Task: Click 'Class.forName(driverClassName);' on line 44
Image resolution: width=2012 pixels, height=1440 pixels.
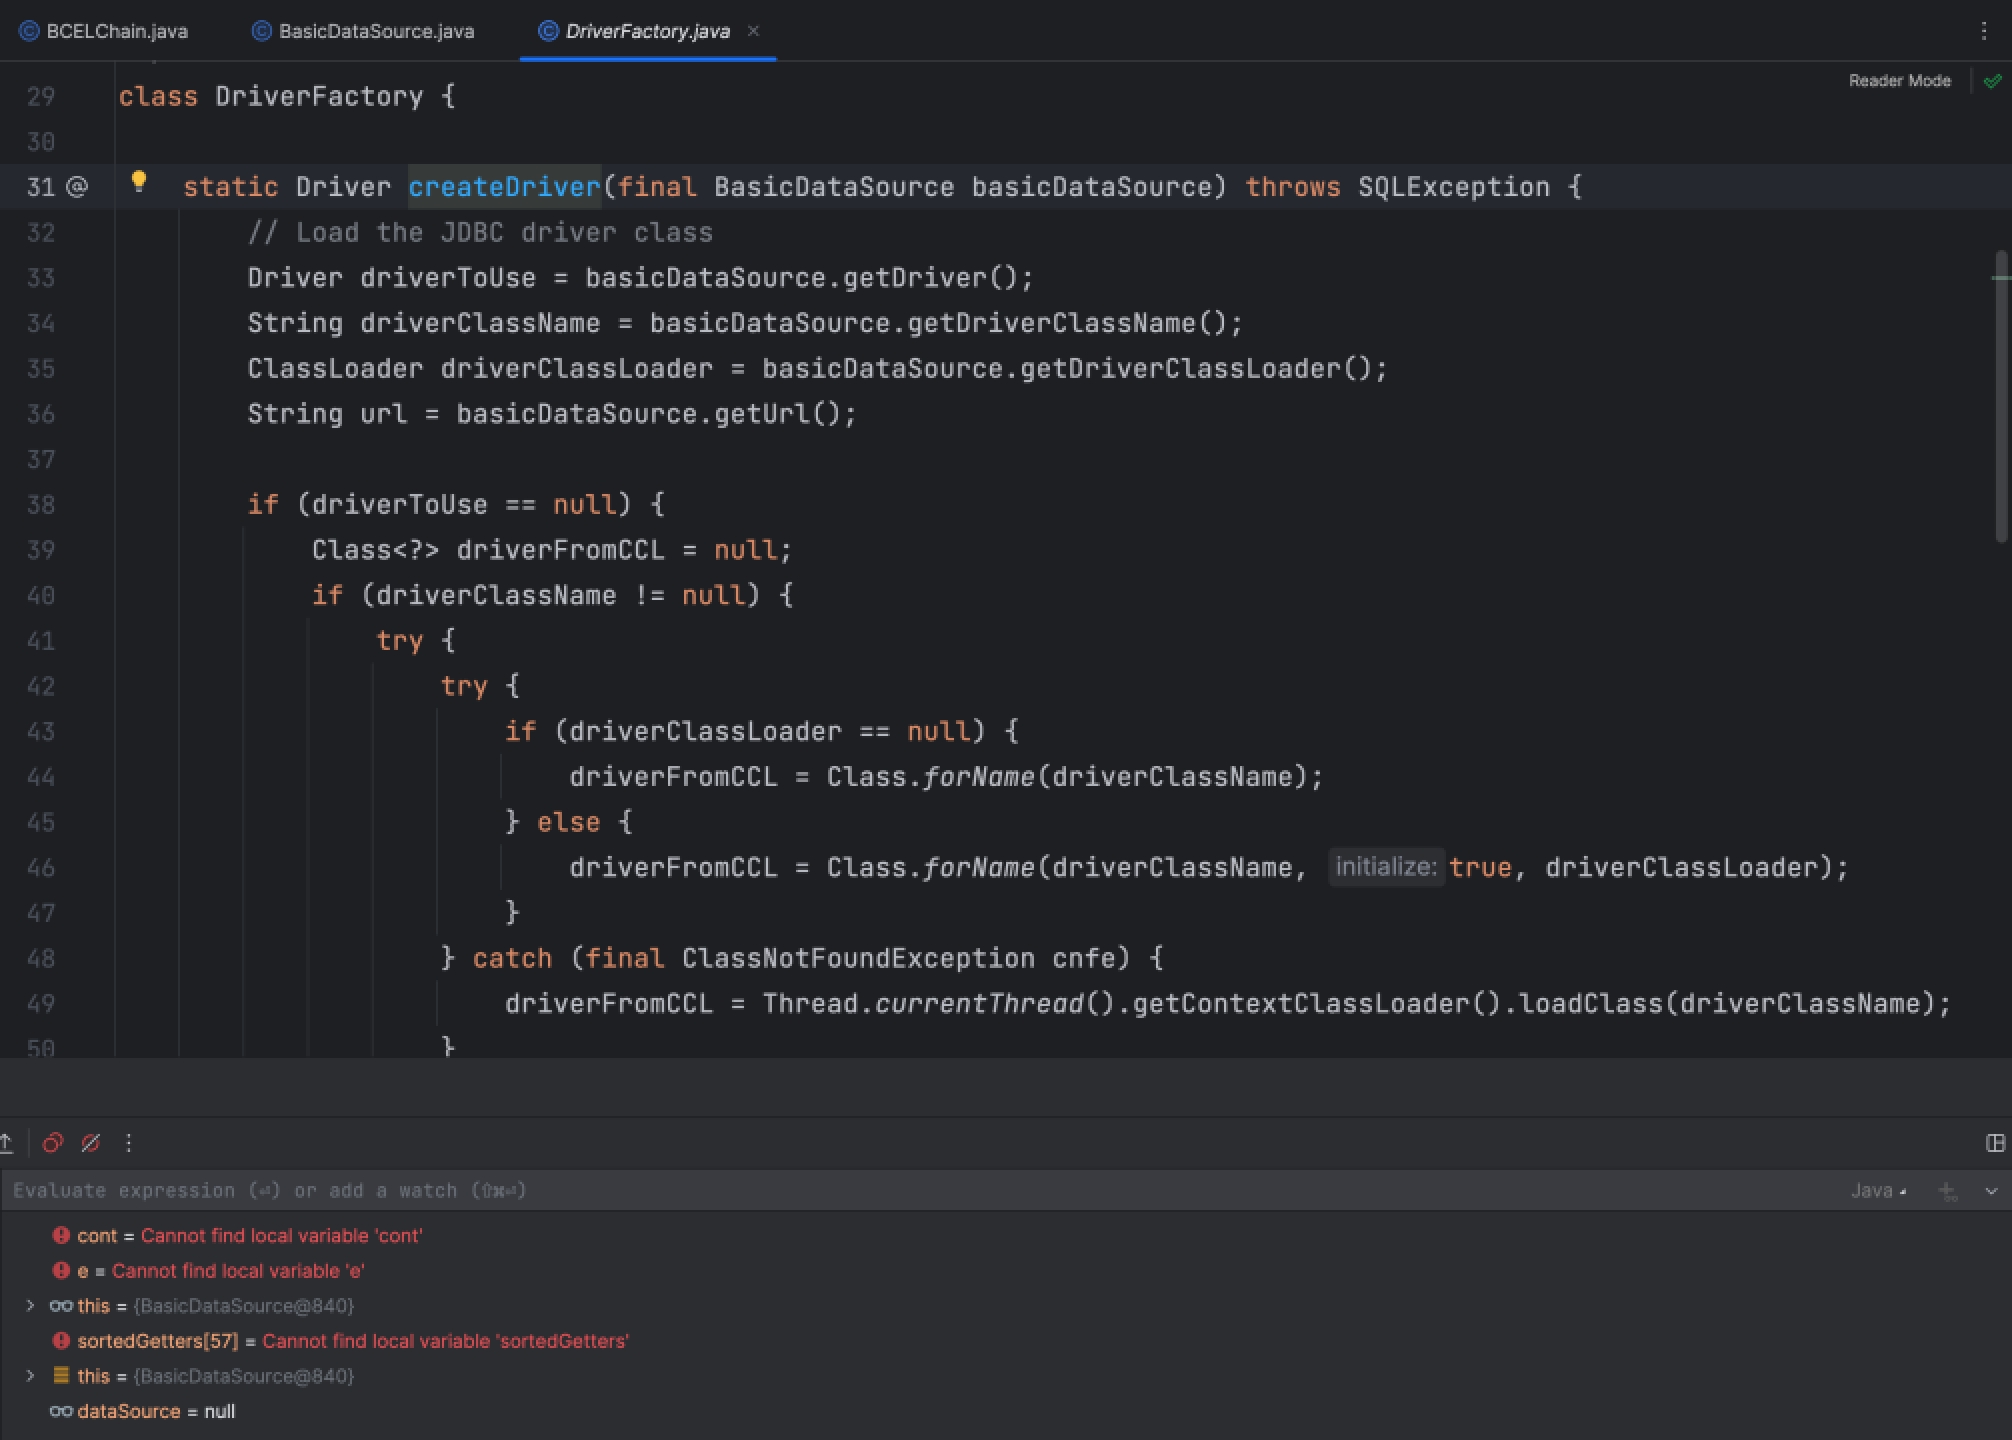Action: click(x=1075, y=777)
